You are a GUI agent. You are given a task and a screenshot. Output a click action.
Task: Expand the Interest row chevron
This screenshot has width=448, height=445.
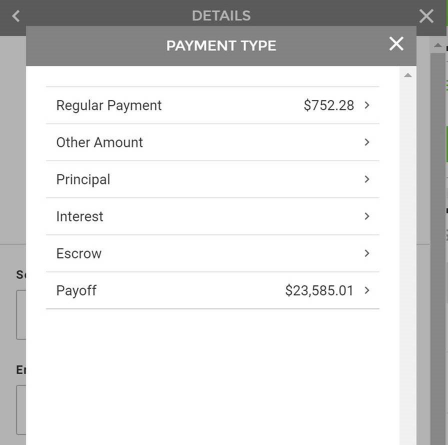(x=367, y=216)
